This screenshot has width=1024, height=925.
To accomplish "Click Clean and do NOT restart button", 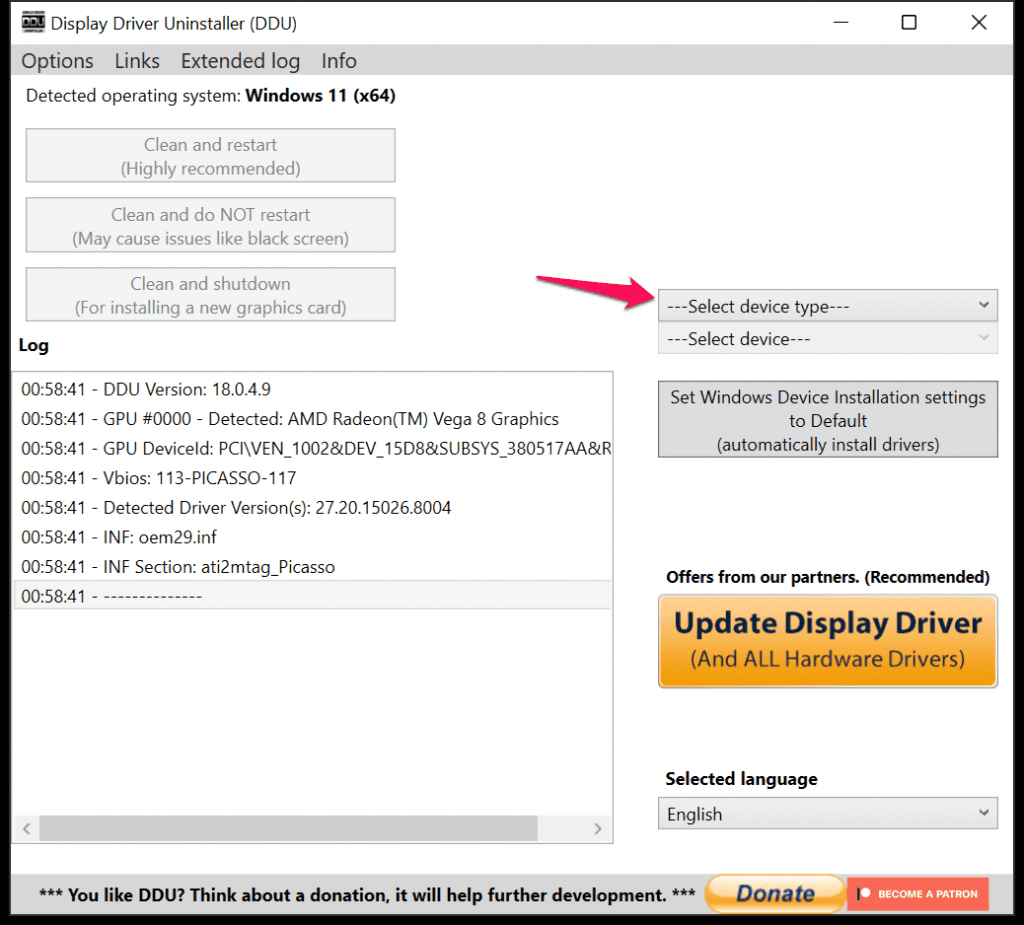I will [x=210, y=225].
